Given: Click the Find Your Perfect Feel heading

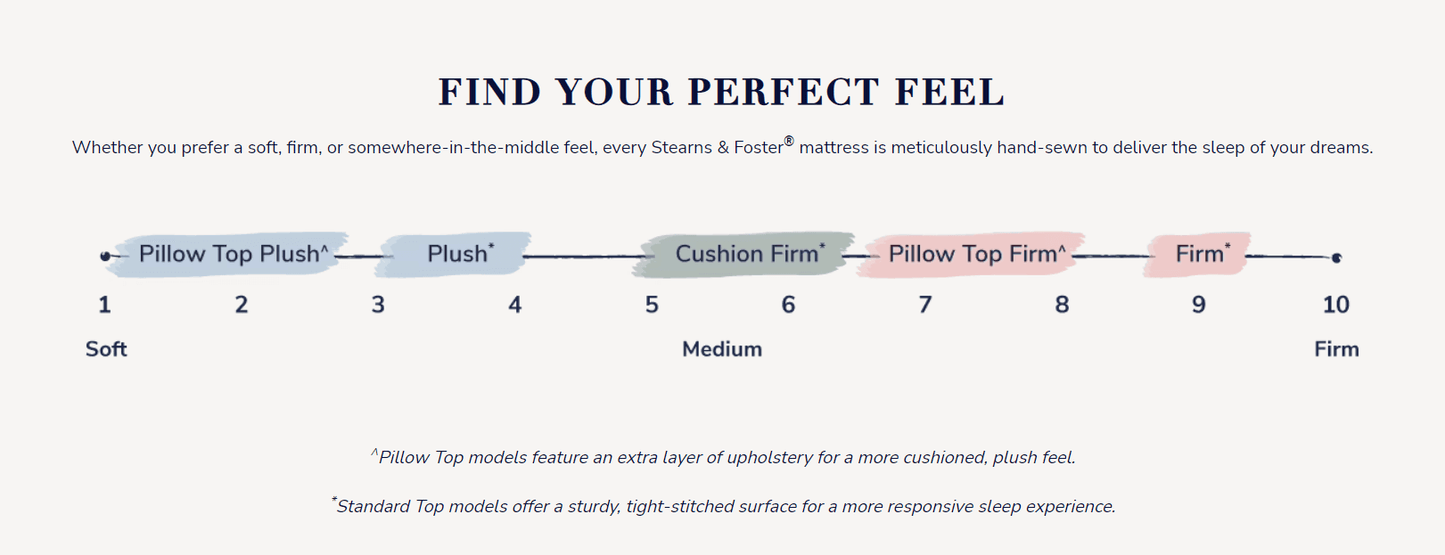Looking at the screenshot, I should point(722,92).
